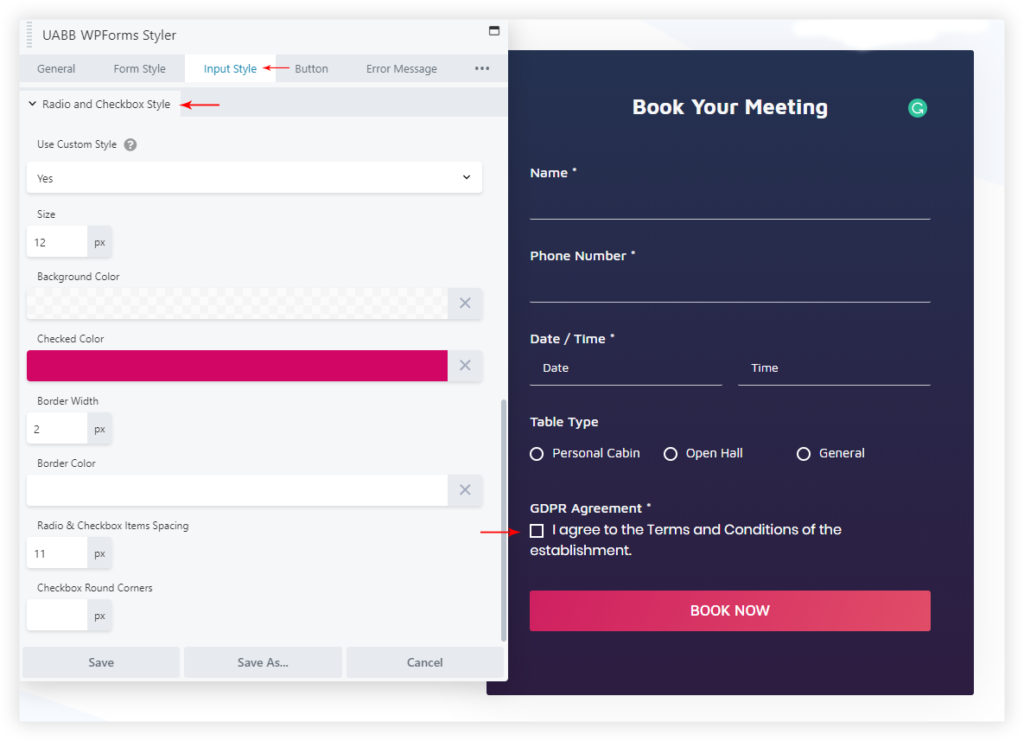Open more styler settings via the ellipsis icon
The height and width of the screenshot is (741, 1024).
click(482, 68)
